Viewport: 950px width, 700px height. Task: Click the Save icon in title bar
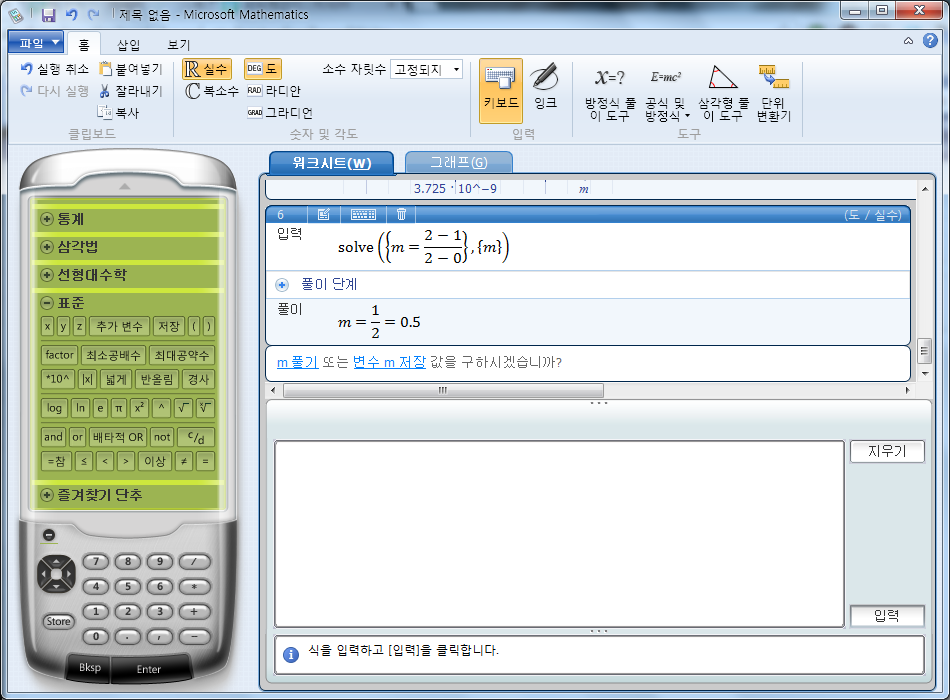click(48, 15)
